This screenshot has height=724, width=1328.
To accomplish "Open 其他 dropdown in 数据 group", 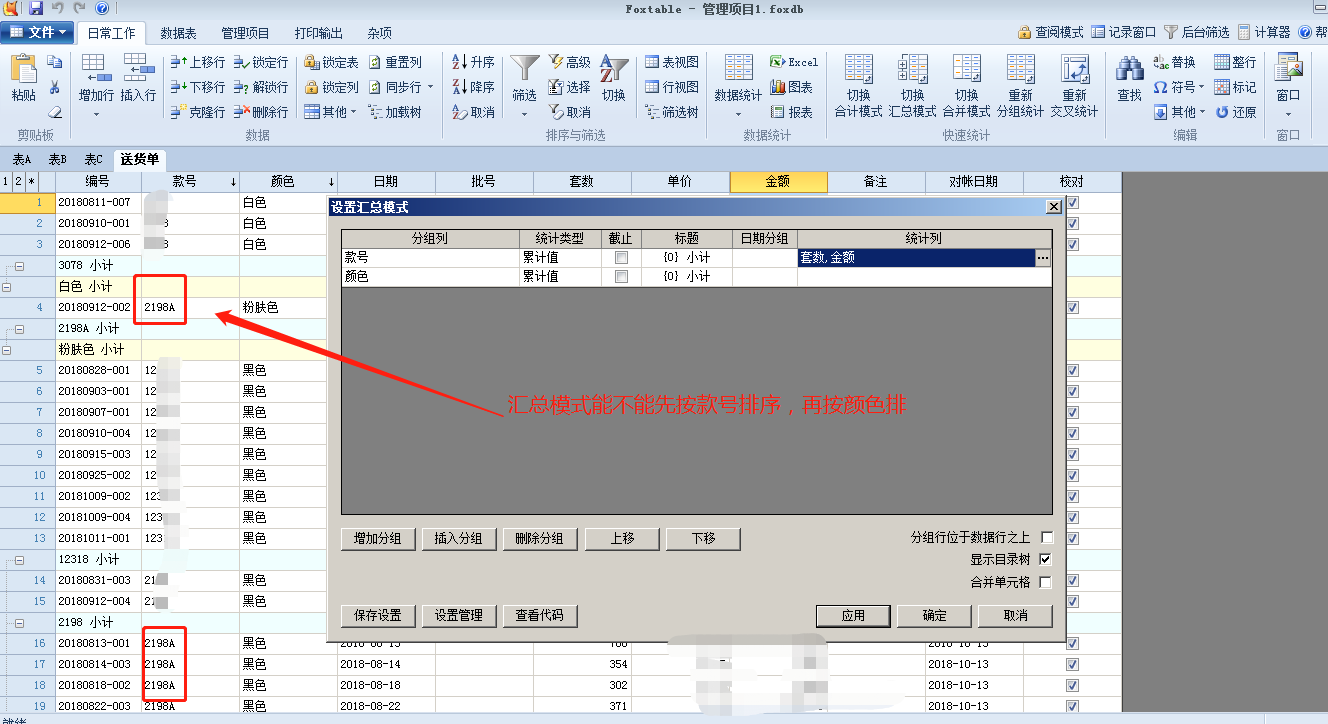I will [331, 112].
